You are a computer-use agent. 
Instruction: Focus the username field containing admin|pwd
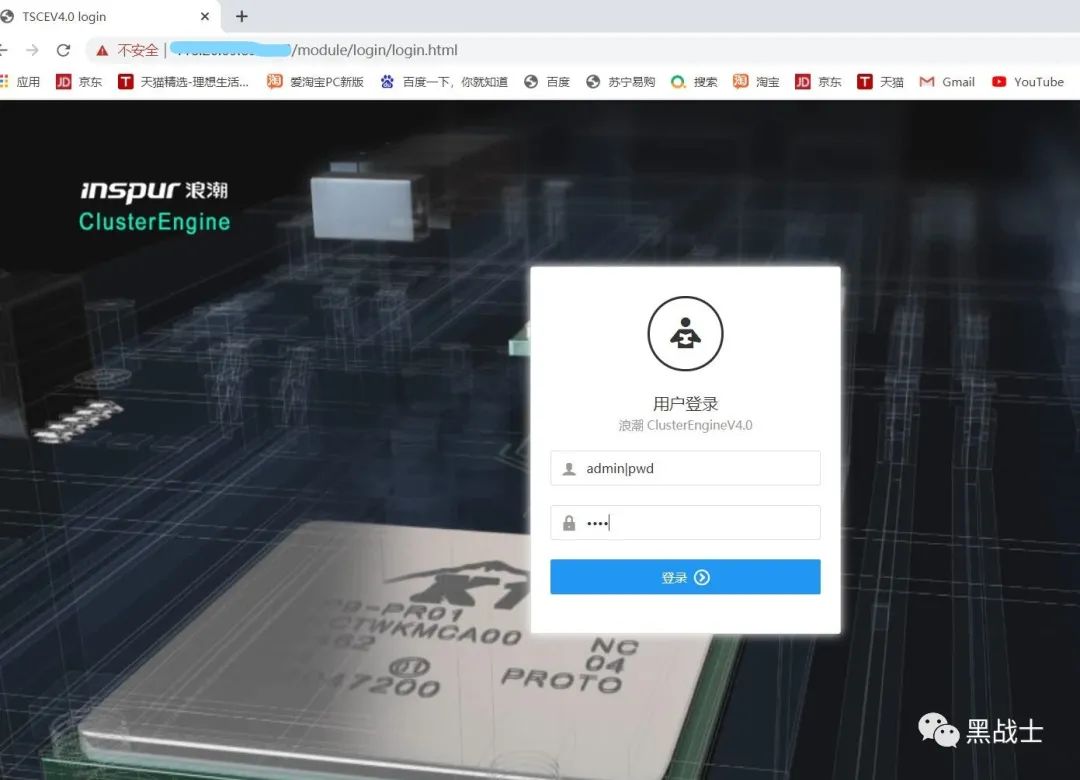pos(685,469)
